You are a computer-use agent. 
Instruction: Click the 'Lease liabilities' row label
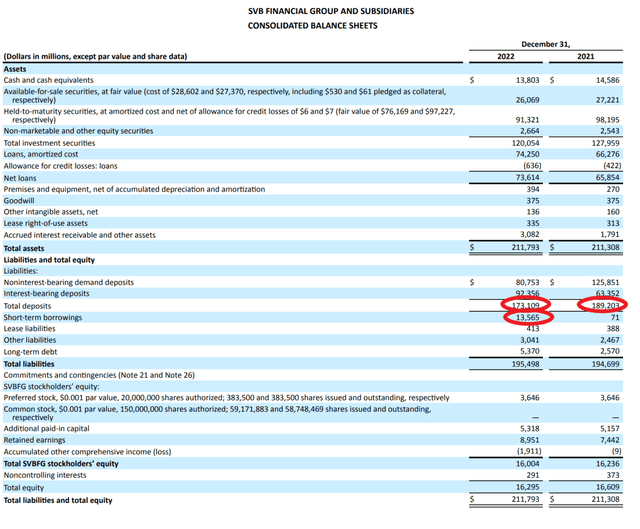(x=29, y=329)
